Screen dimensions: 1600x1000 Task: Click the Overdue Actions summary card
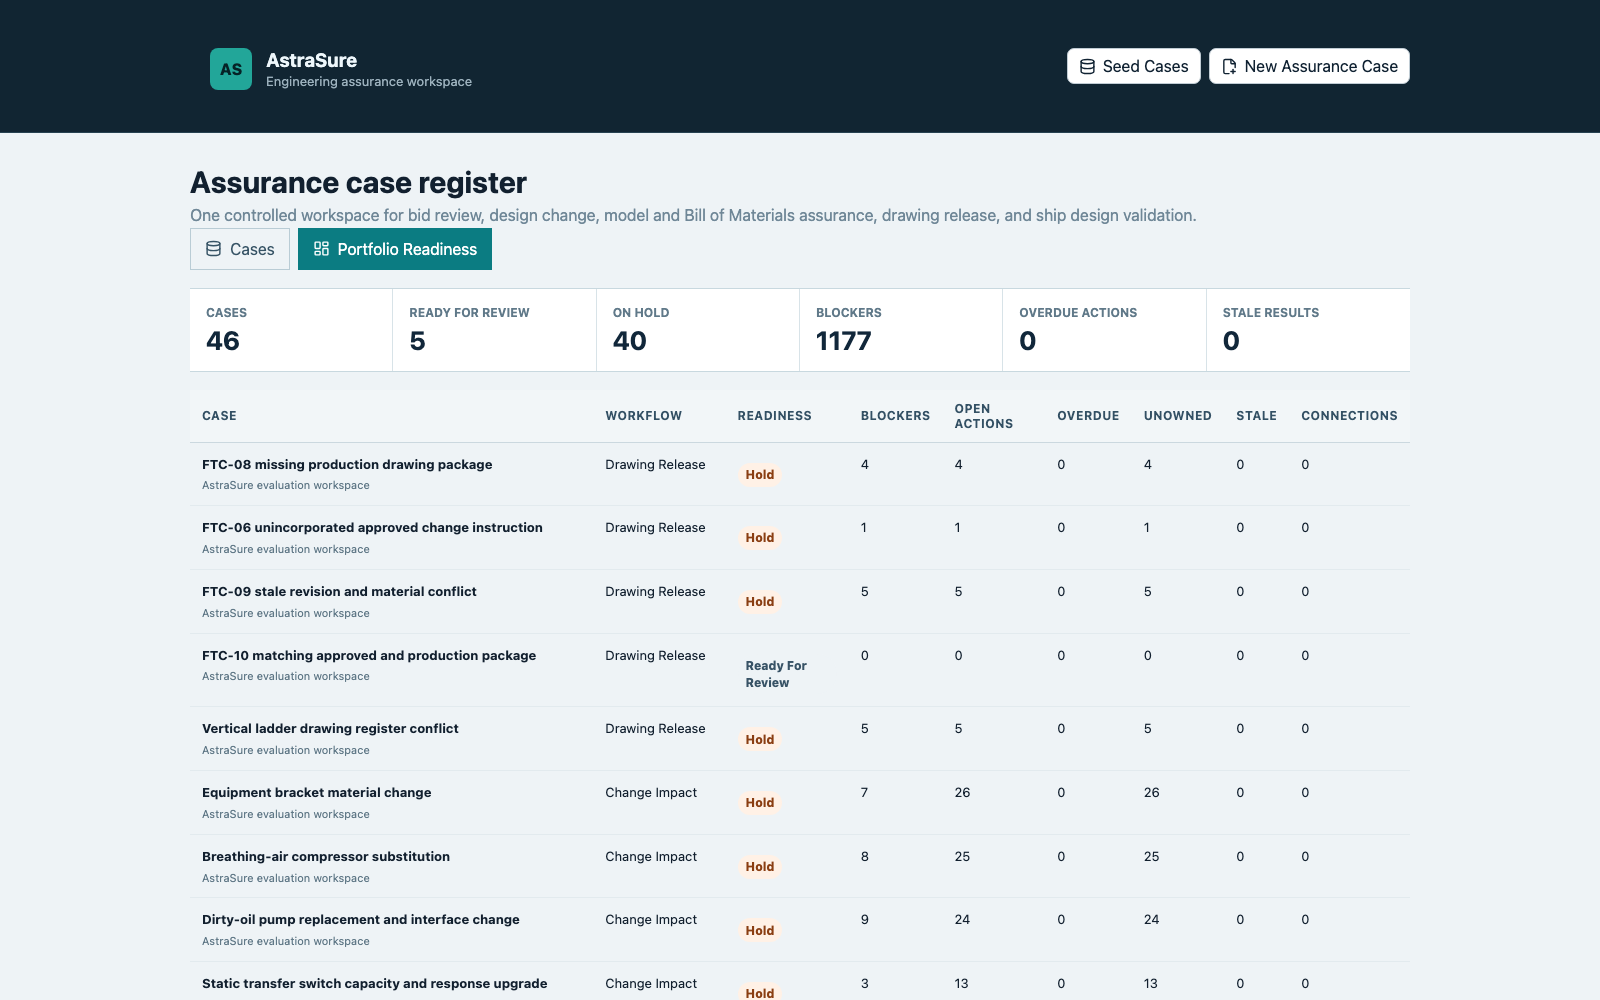point(1104,330)
